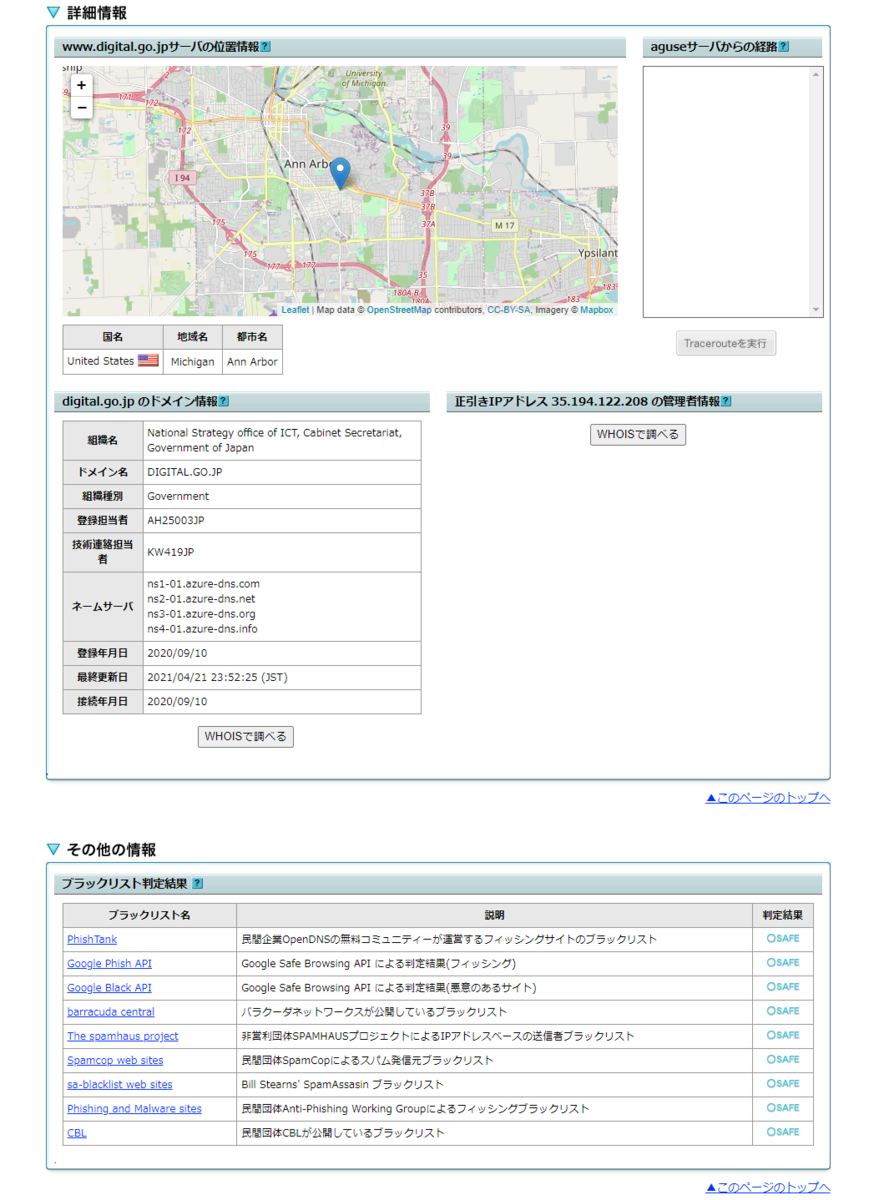Image resolution: width=869 pixels, height=1200 pixels.
Task: Open help icon beside ドメイン情報 heading
Action: pyautogui.click(x=224, y=402)
